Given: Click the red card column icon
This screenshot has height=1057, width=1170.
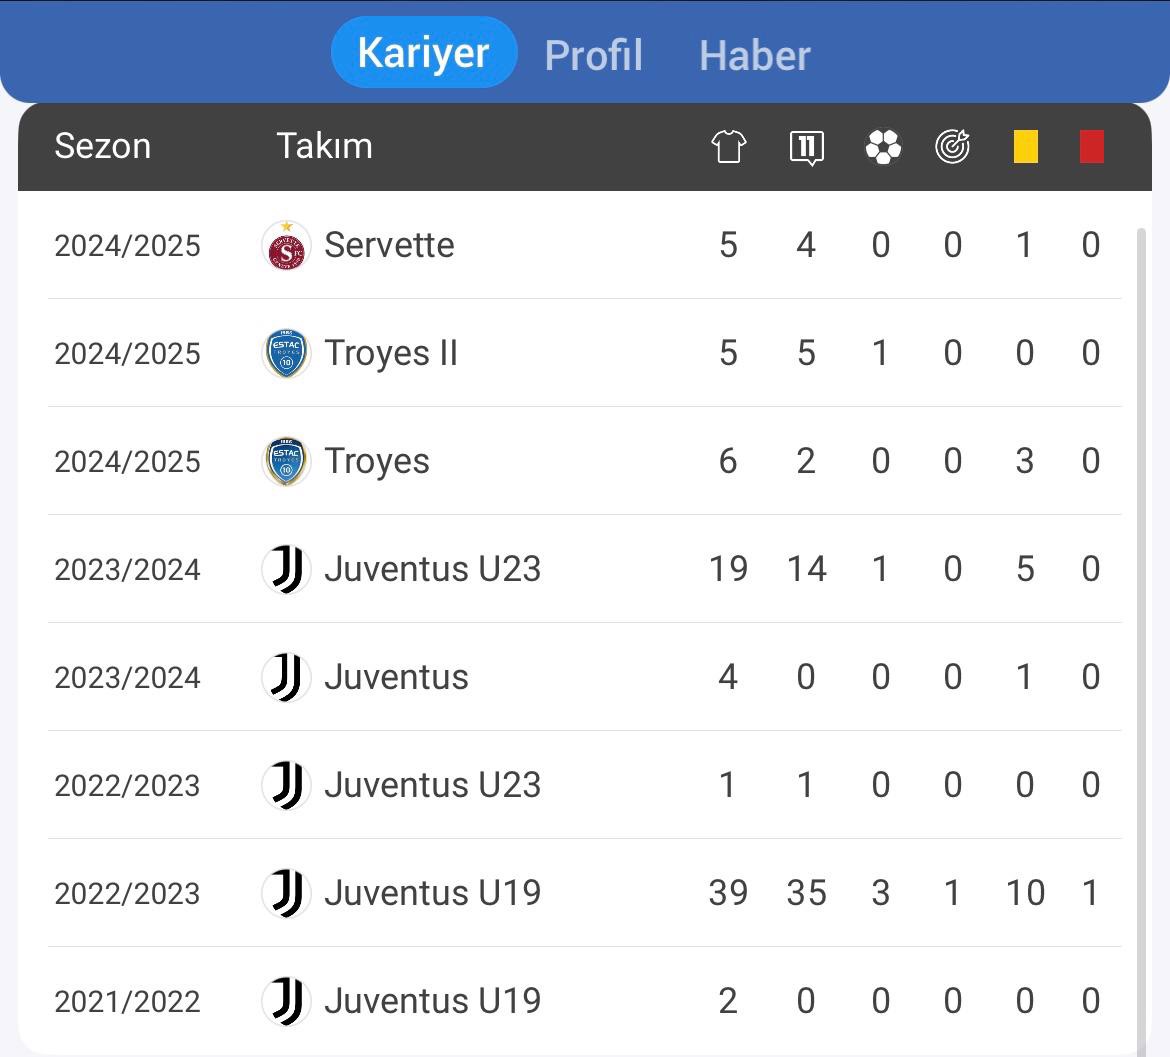Looking at the screenshot, I should click(x=1092, y=146).
